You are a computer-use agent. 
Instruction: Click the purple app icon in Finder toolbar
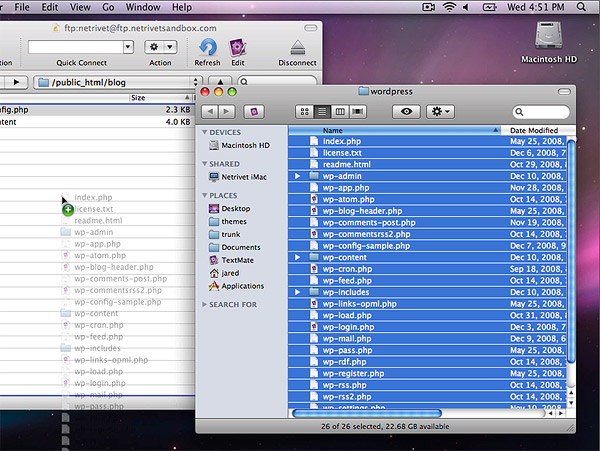tap(254, 111)
